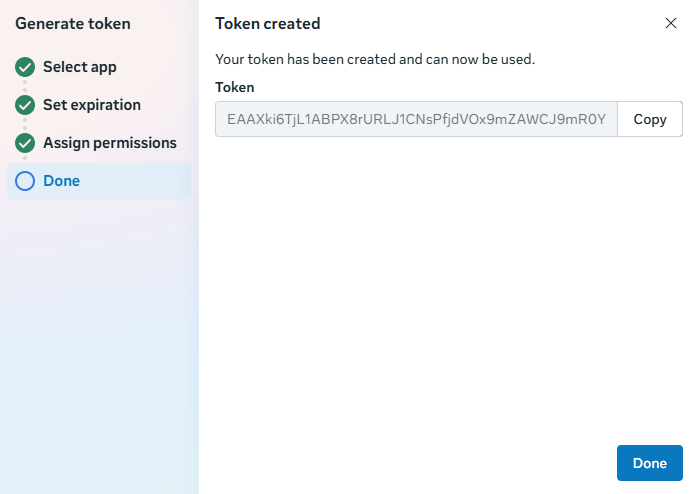Go to the Select app step

[x=80, y=67]
